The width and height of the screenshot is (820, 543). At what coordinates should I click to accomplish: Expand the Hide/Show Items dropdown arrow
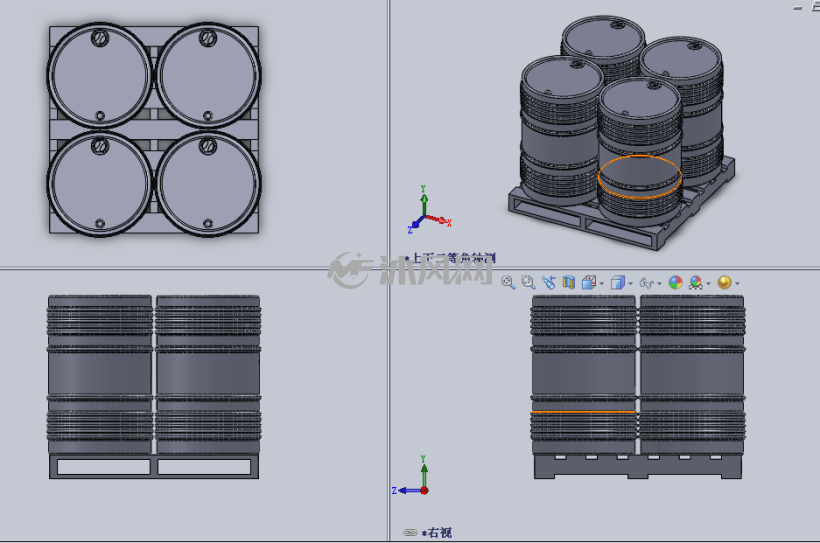[x=659, y=284]
